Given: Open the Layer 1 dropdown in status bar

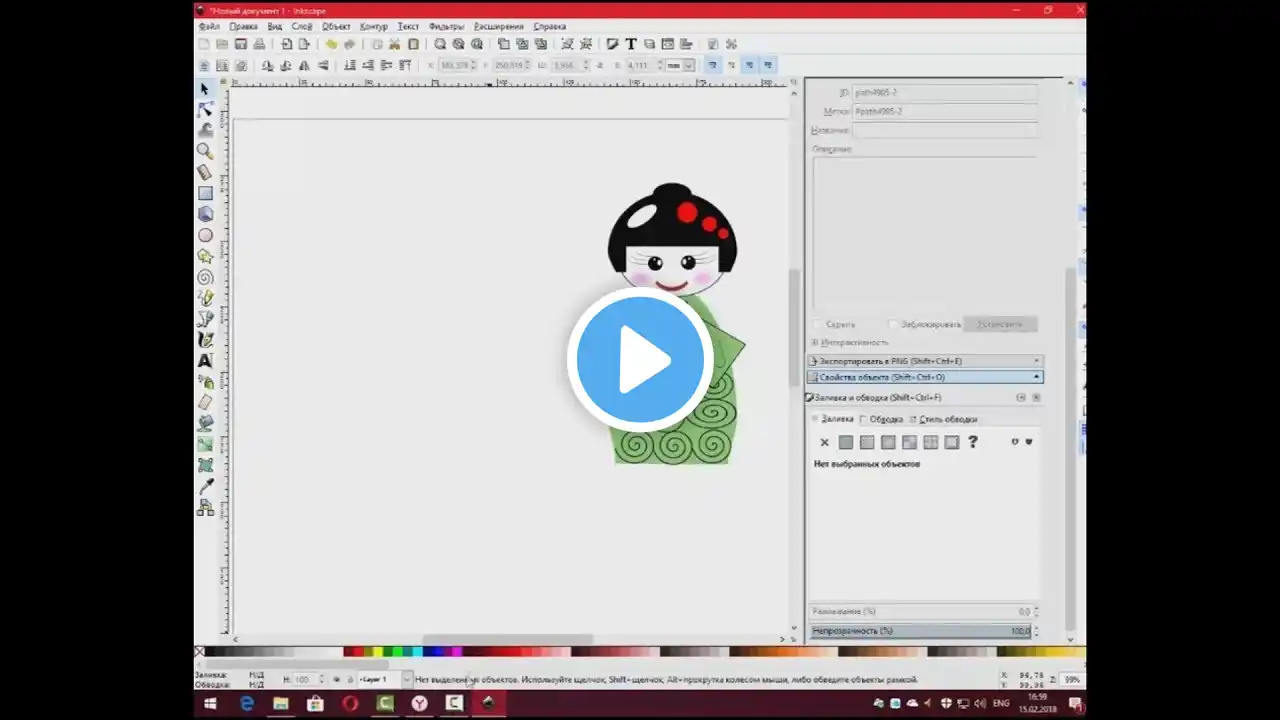Looking at the screenshot, I should [x=385, y=679].
